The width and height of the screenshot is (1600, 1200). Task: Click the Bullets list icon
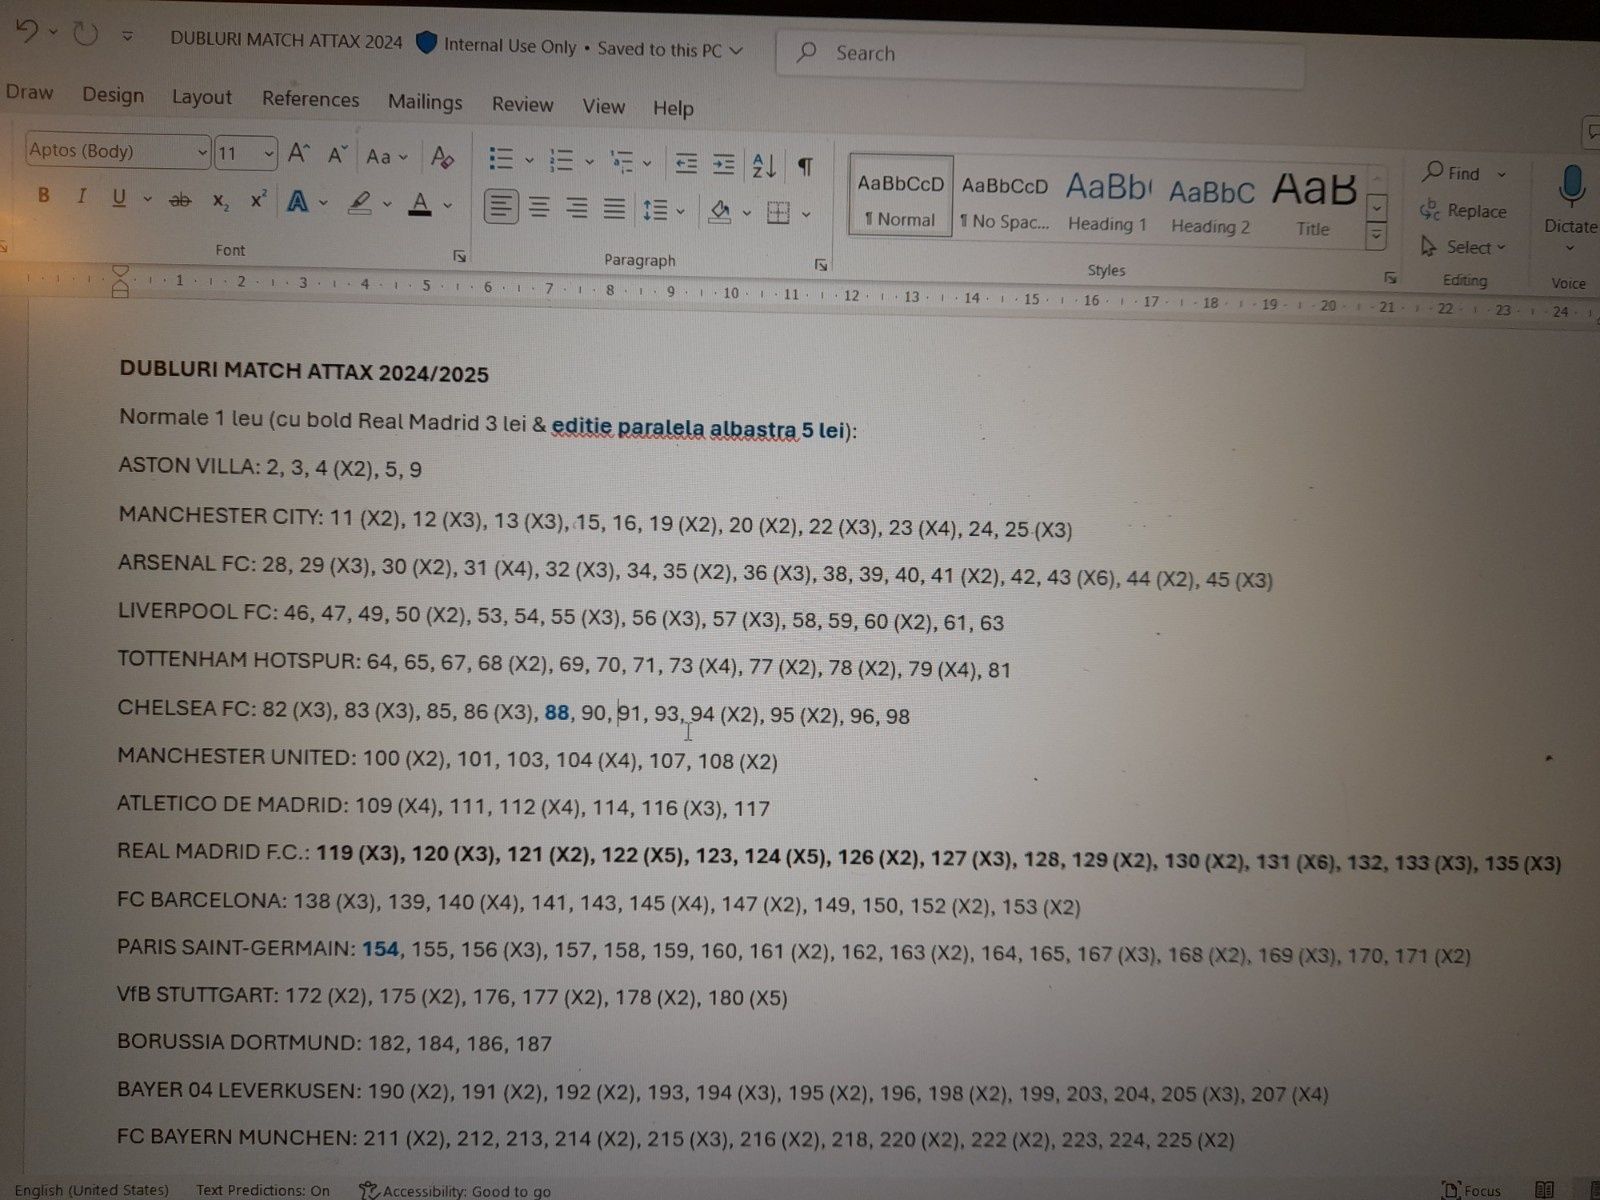tap(501, 159)
